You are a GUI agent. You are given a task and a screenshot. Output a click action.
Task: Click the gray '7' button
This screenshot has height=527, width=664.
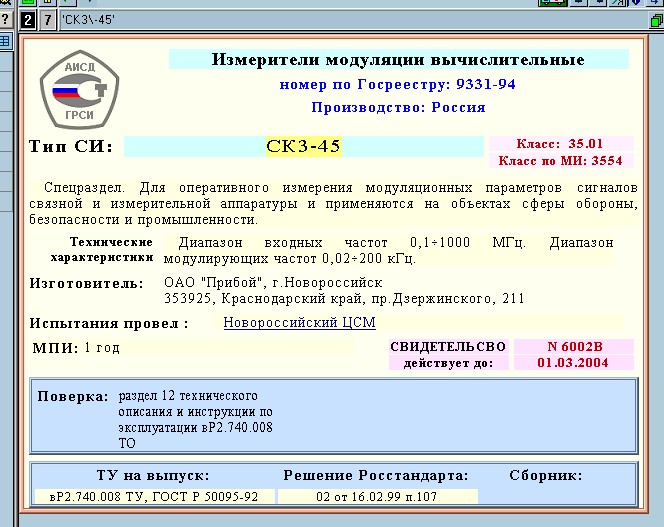(x=47, y=20)
